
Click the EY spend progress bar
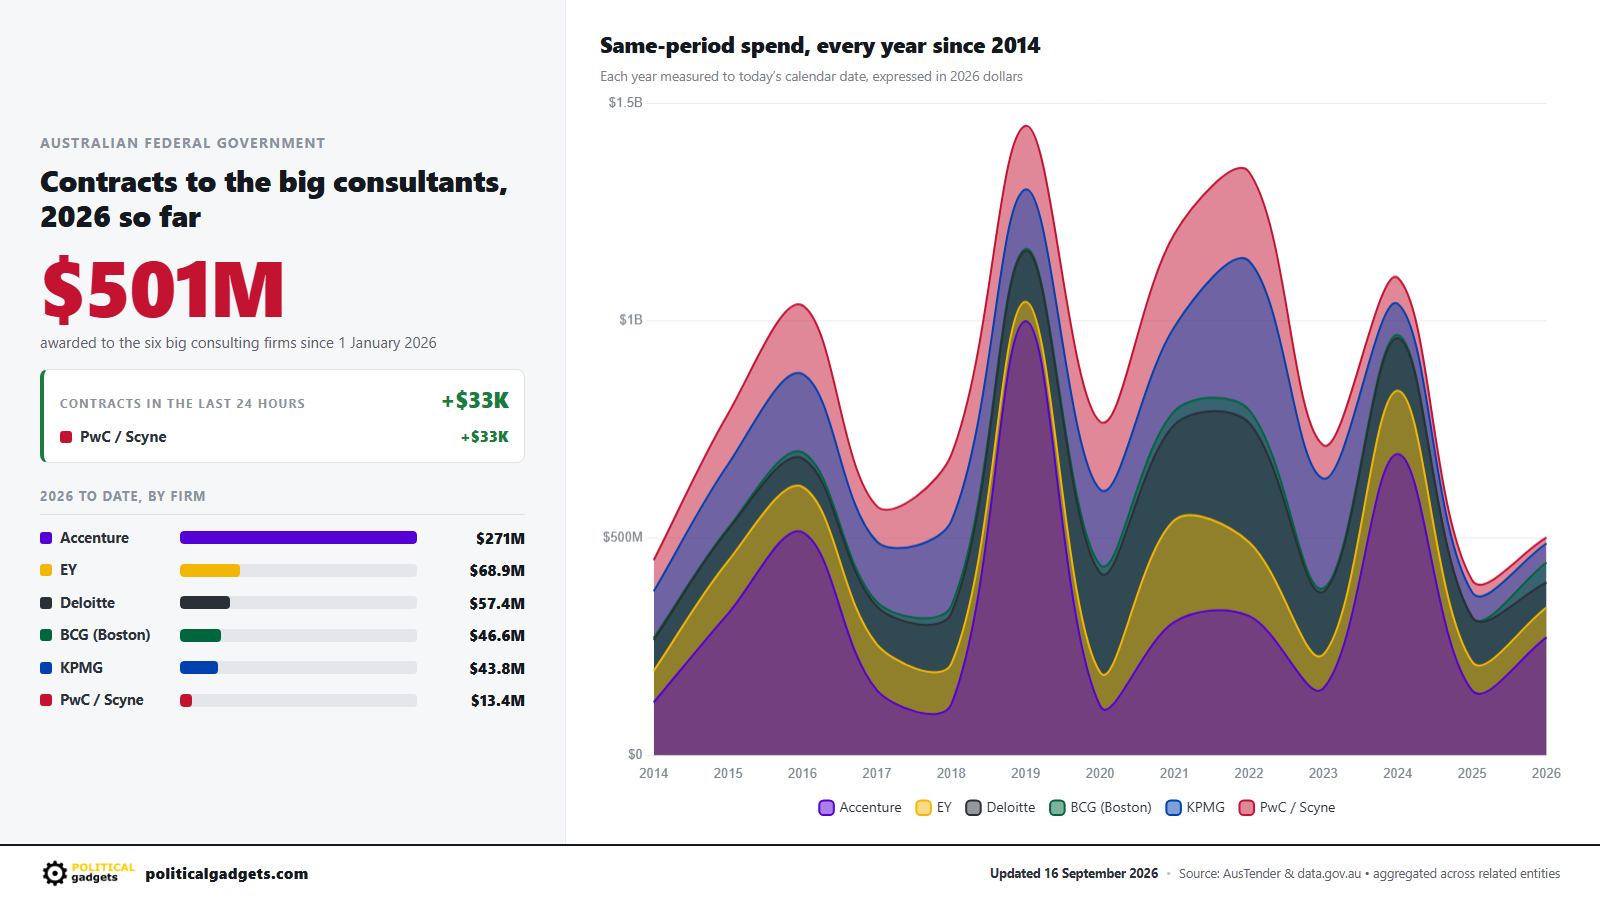[298, 570]
